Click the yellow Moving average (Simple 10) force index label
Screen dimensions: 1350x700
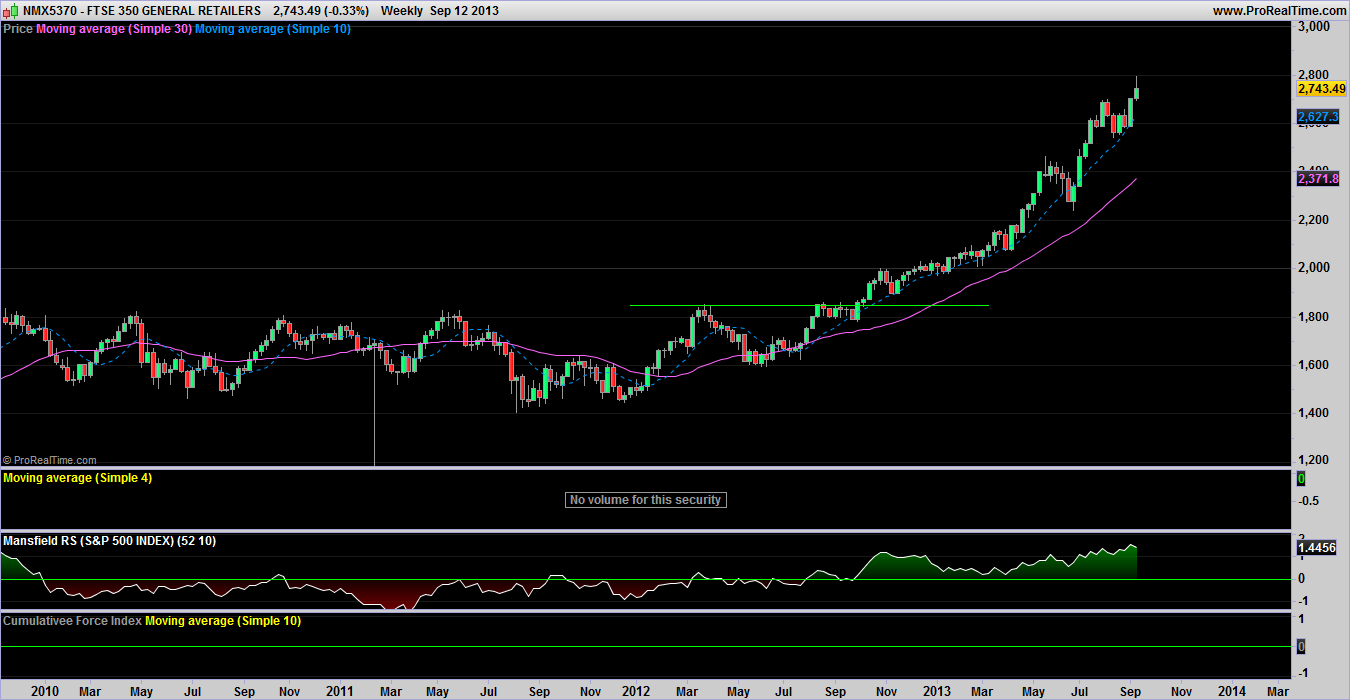[x=223, y=621]
